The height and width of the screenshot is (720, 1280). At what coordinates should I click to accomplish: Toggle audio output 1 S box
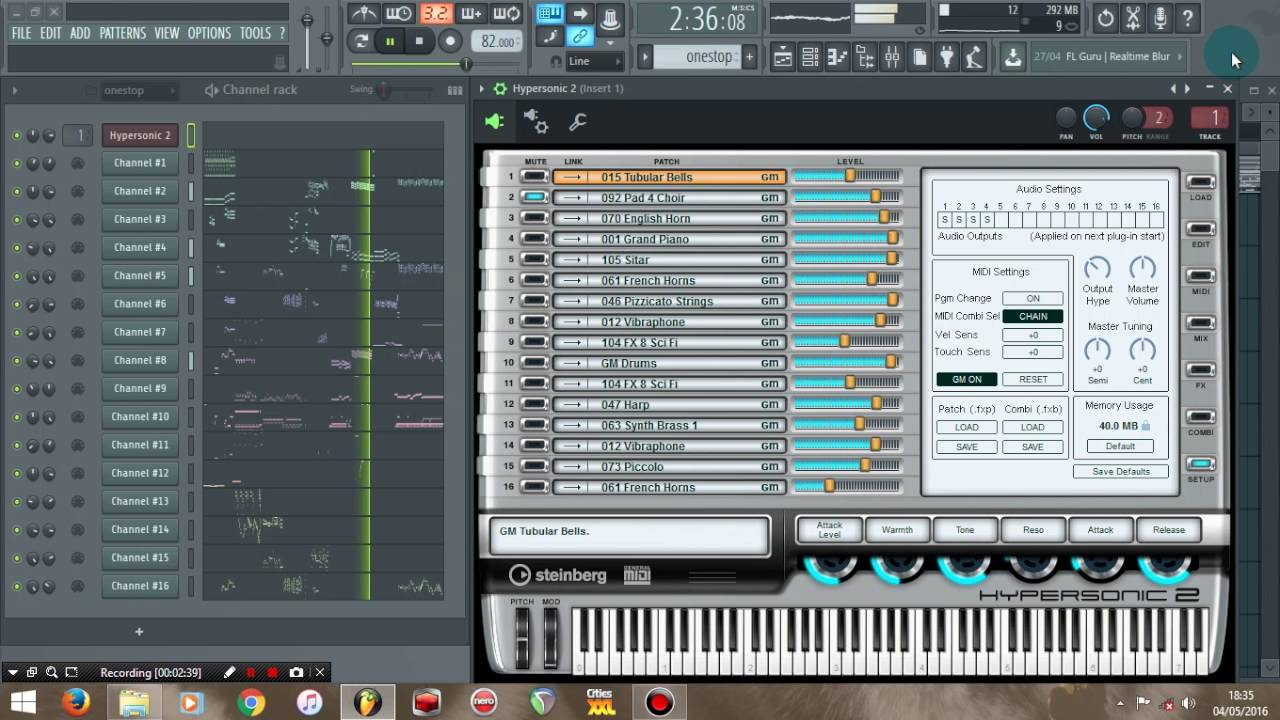coord(944,219)
